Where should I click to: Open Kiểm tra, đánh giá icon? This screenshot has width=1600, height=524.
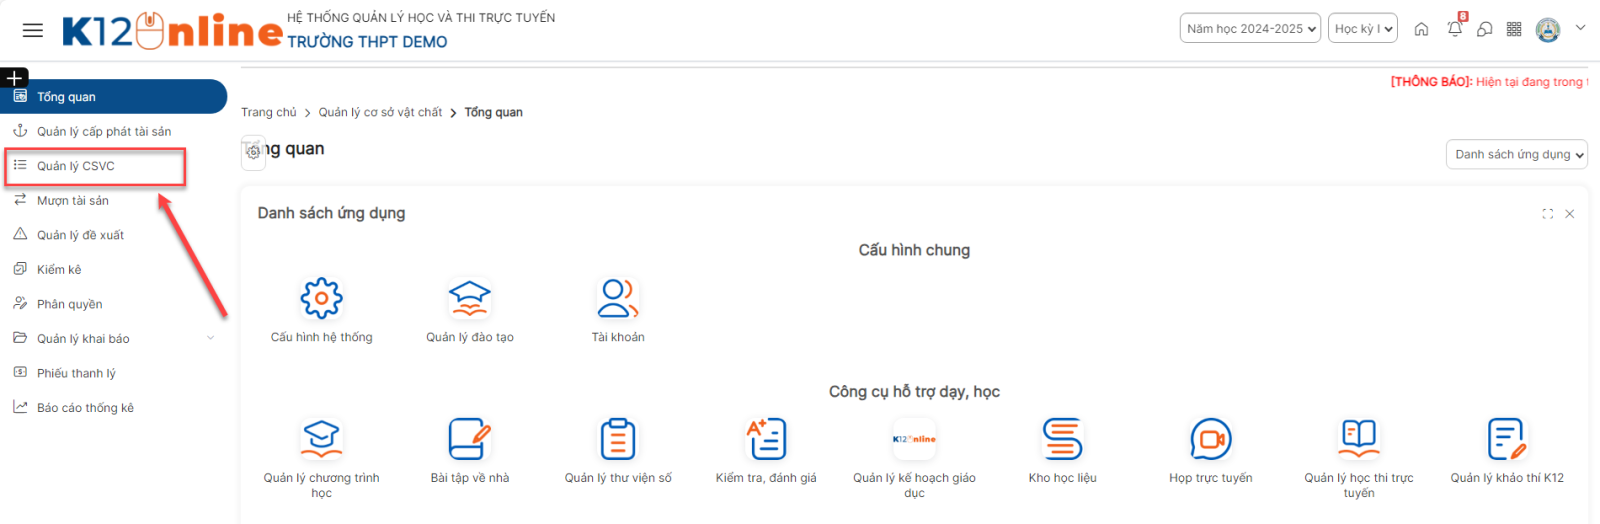[x=766, y=439]
